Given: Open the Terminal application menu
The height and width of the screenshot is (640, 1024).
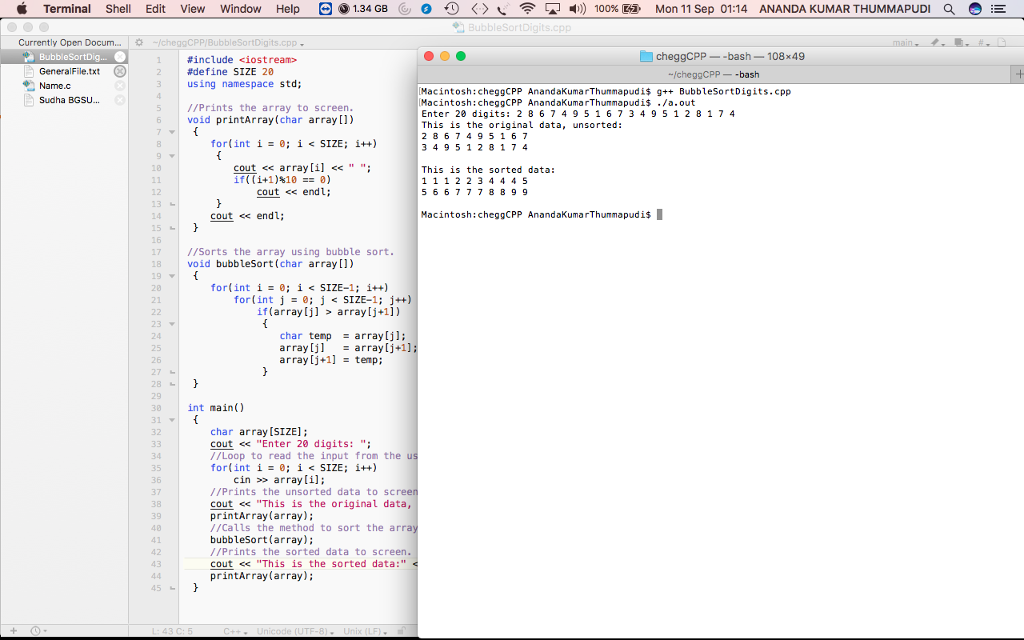Looking at the screenshot, I should [x=67, y=8].
